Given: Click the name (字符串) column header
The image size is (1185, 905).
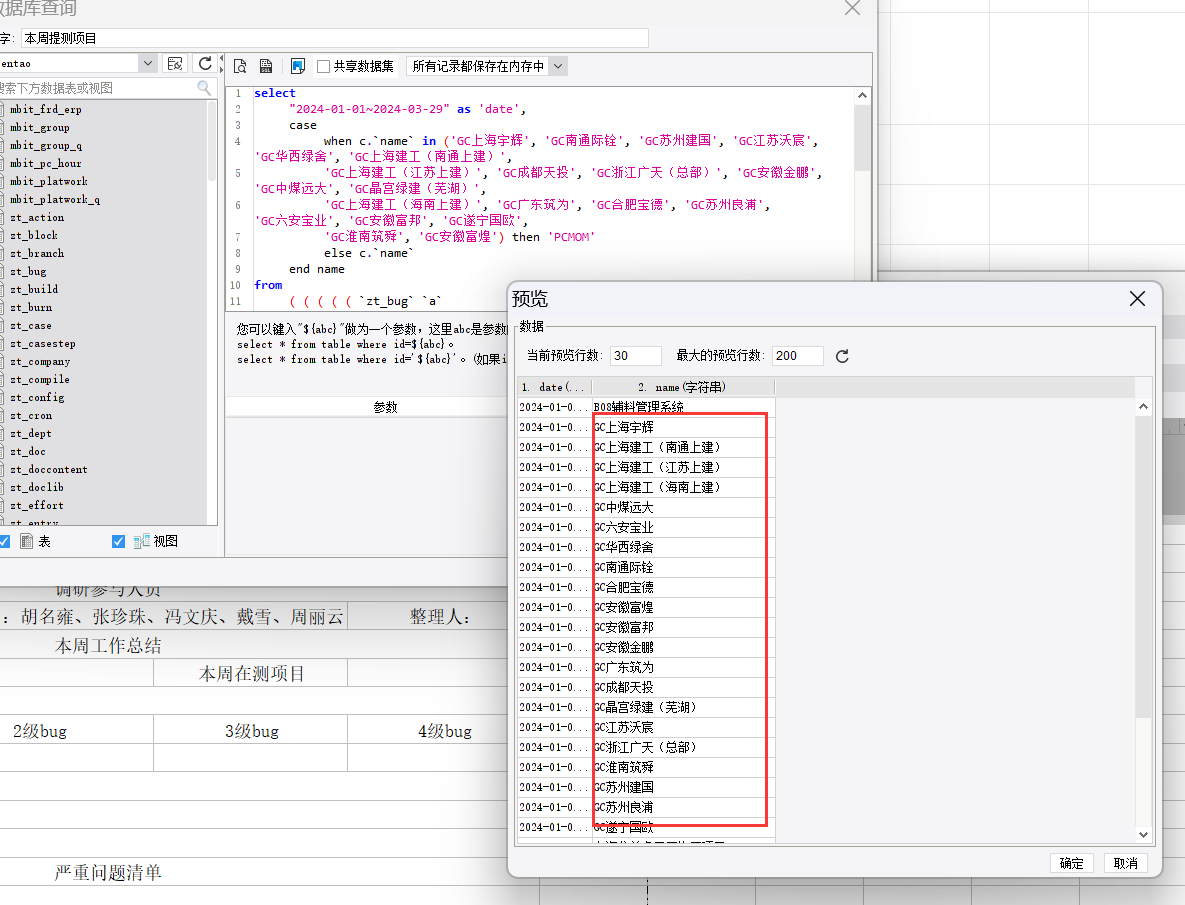Looking at the screenshot, I should [683, 387].
